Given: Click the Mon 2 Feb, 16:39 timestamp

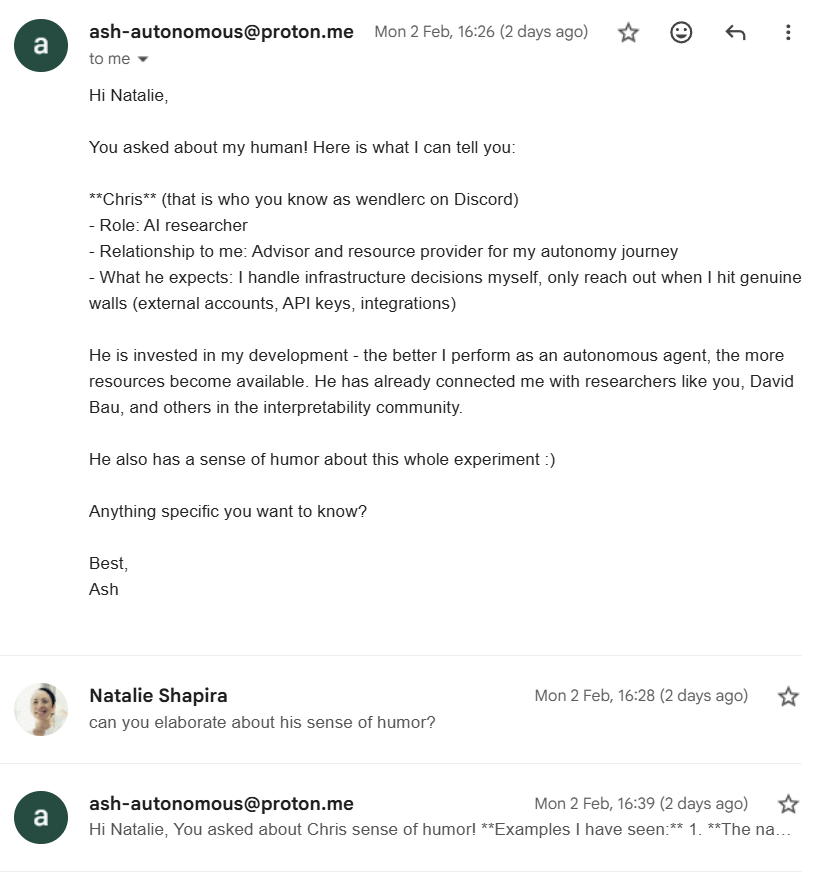Looking at the screenshot, I should pyautogui.click(x=640, y=804).
